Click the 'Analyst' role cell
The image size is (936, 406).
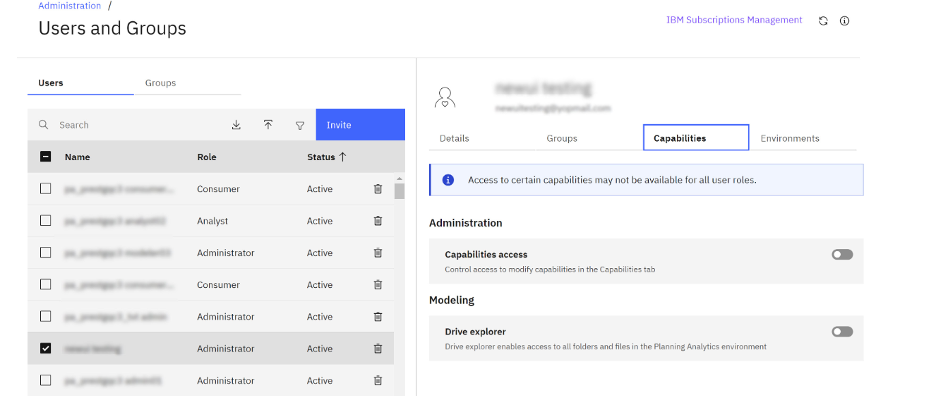pos(213,221)
